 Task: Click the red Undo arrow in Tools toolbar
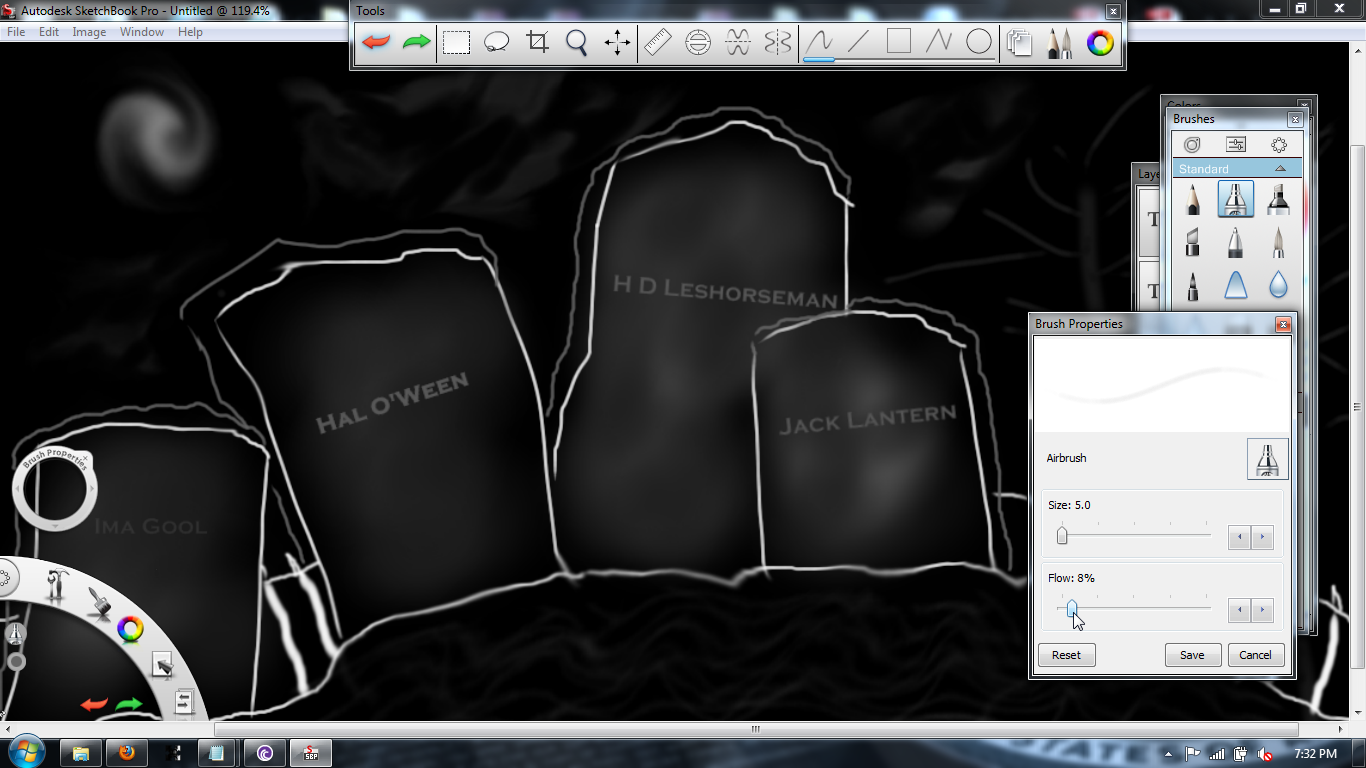[376, 42]
